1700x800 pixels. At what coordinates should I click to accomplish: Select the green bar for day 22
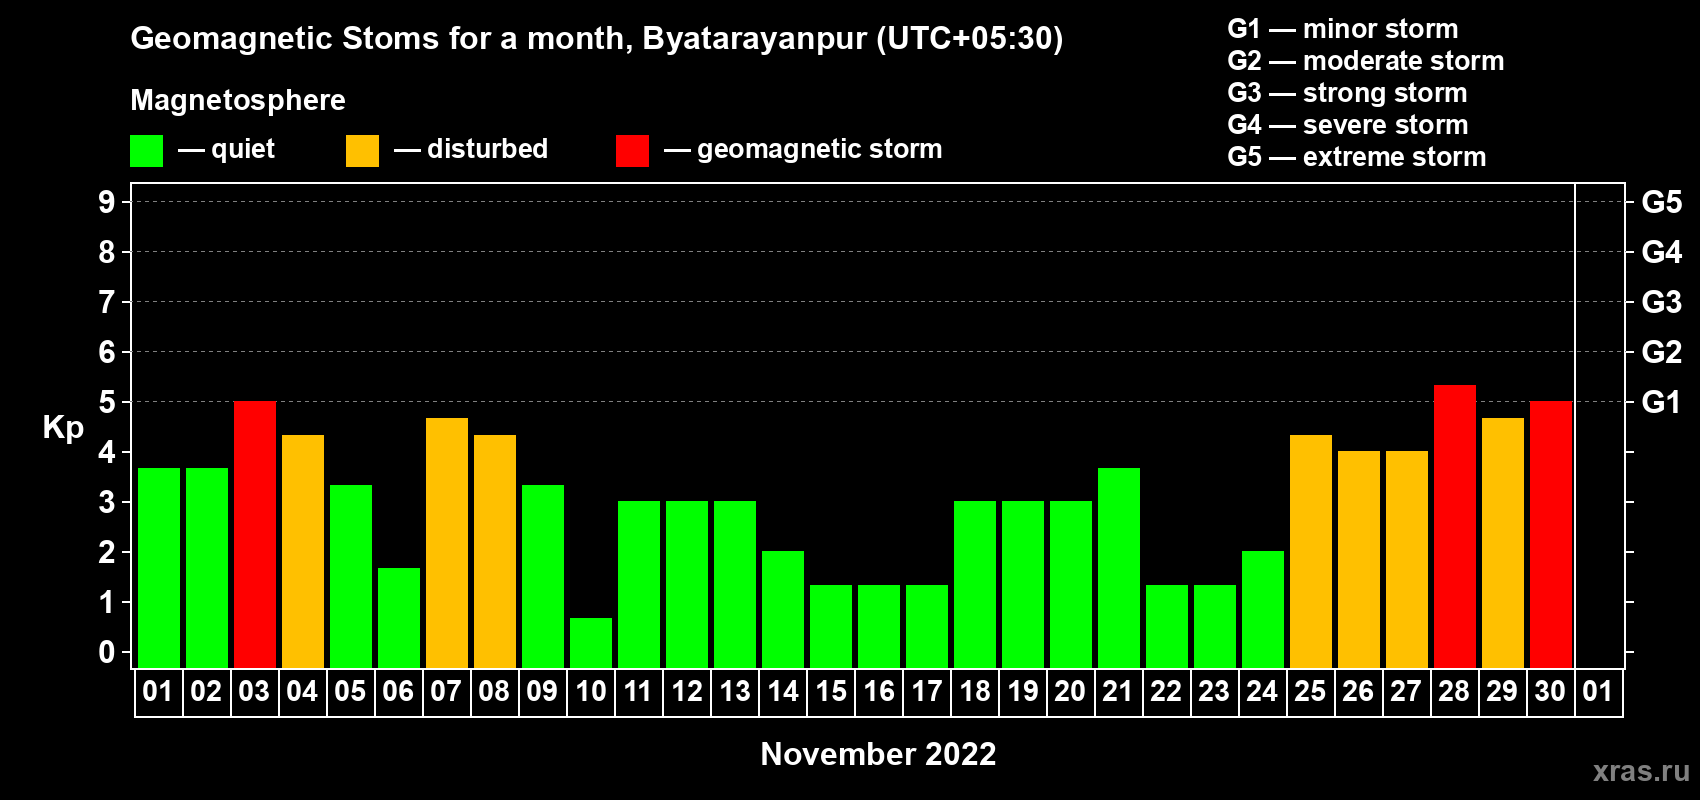(1167, 627)
